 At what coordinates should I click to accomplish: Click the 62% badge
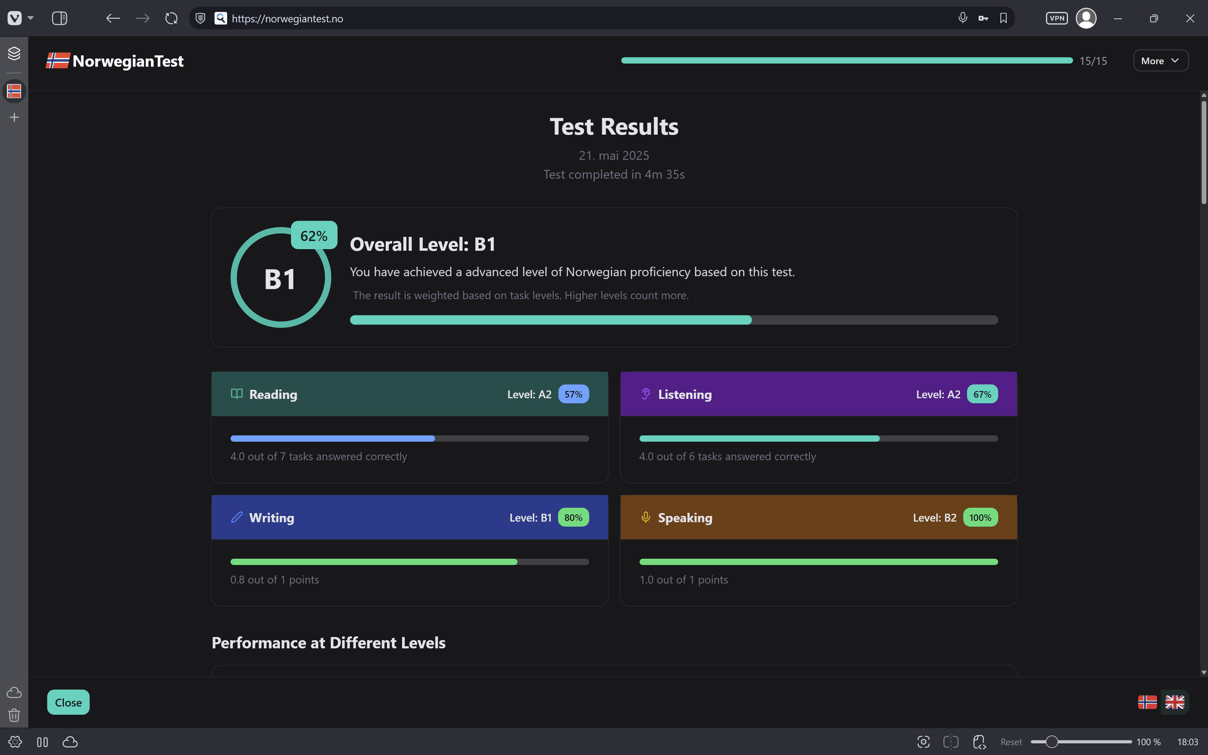314,236
